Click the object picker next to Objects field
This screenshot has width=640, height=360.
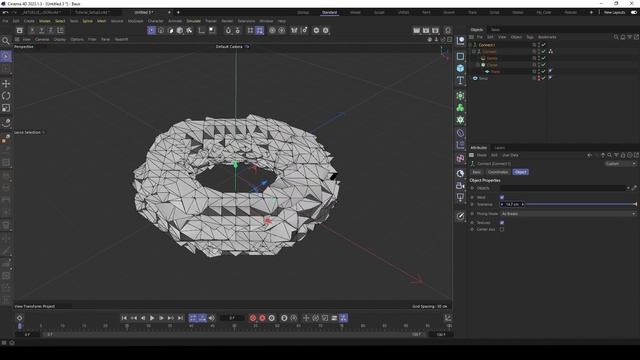point(634,188)
